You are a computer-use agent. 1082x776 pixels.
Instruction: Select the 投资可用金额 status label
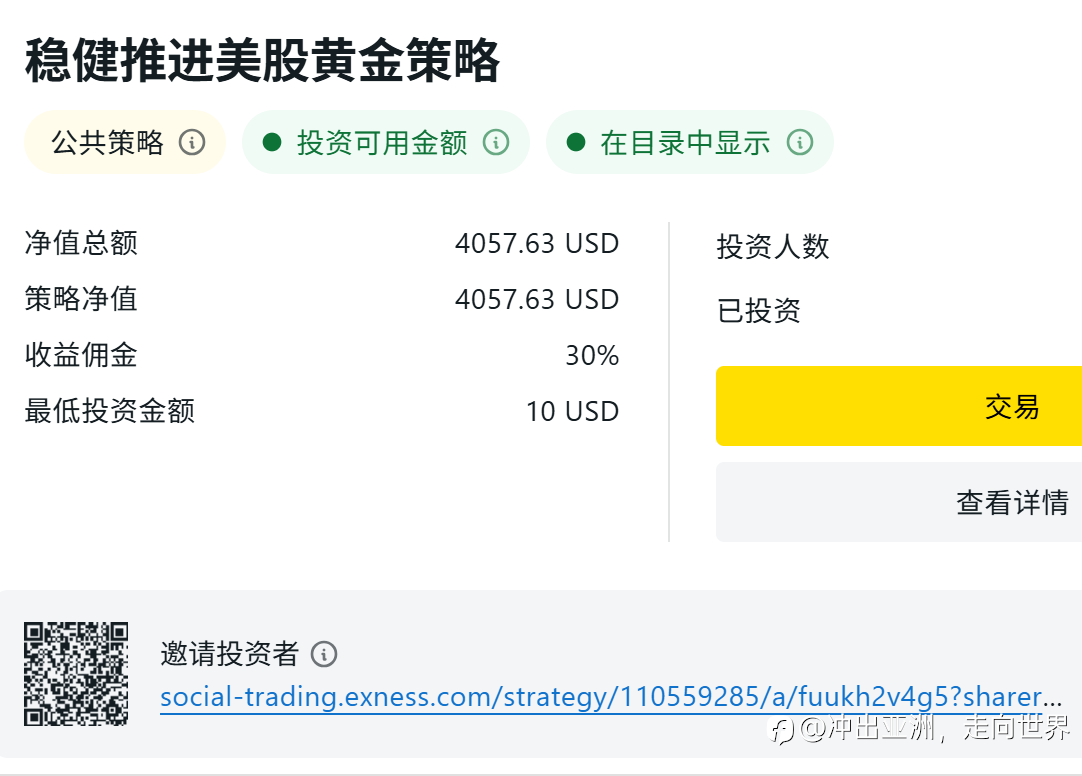click(x=382, y=143)
